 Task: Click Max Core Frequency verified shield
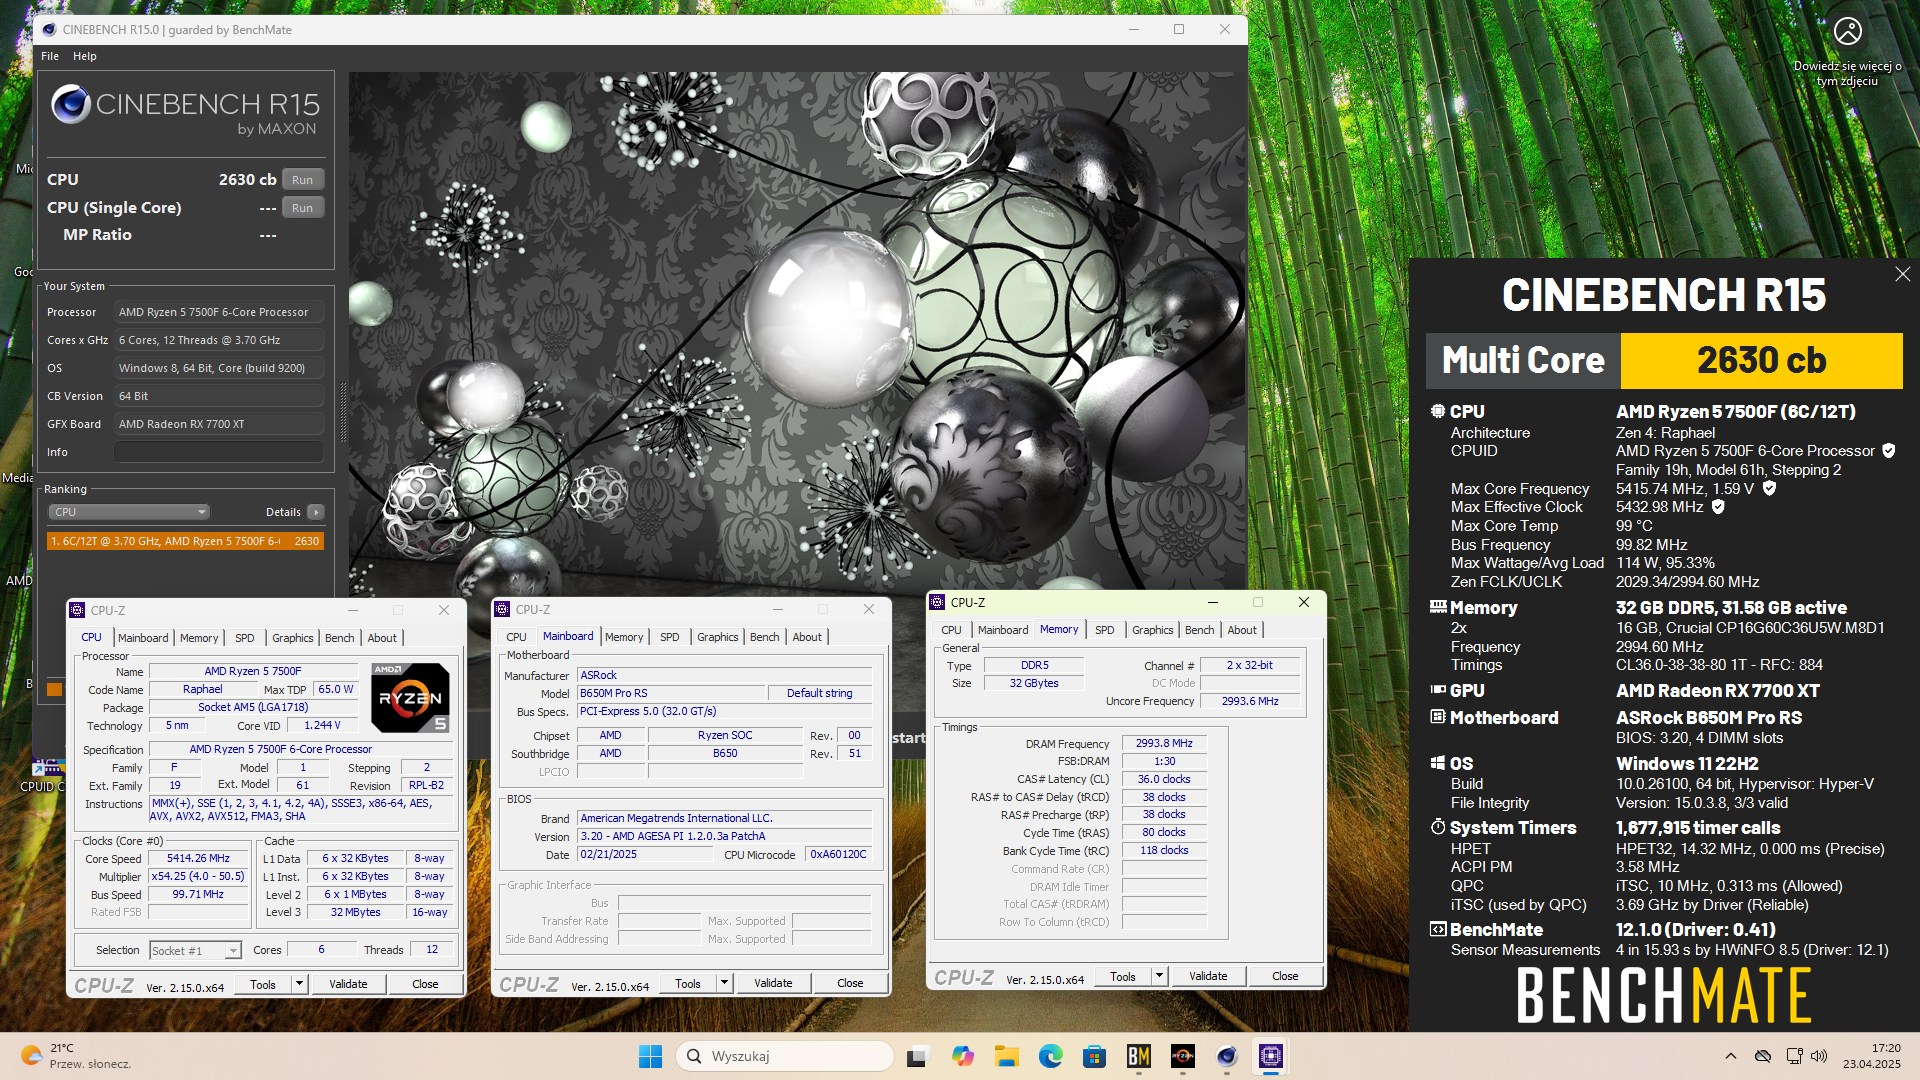point(1769,488)
